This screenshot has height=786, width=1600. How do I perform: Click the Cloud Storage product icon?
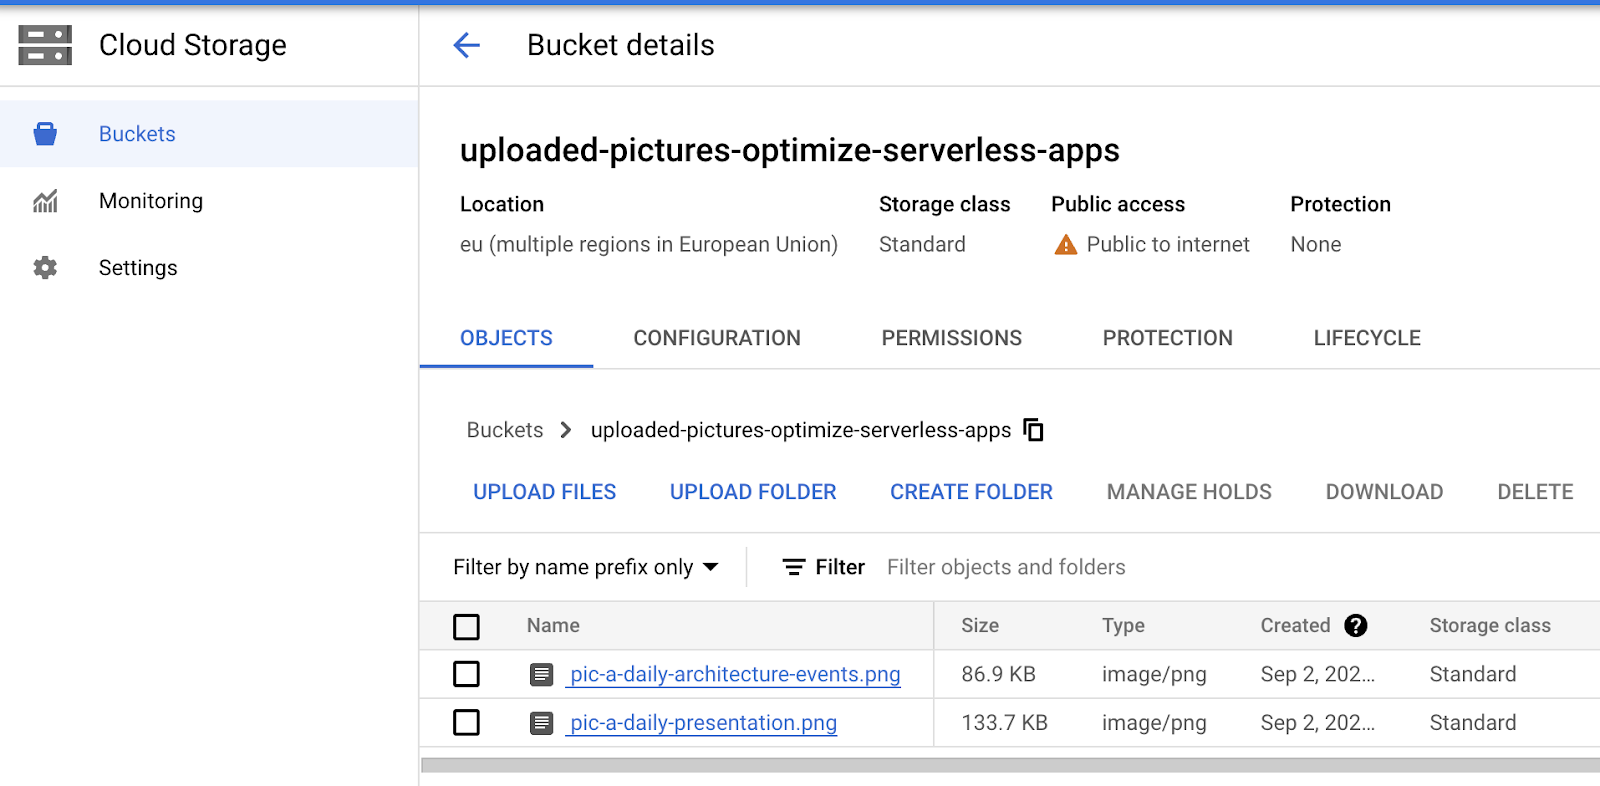[x=45, y=45]
